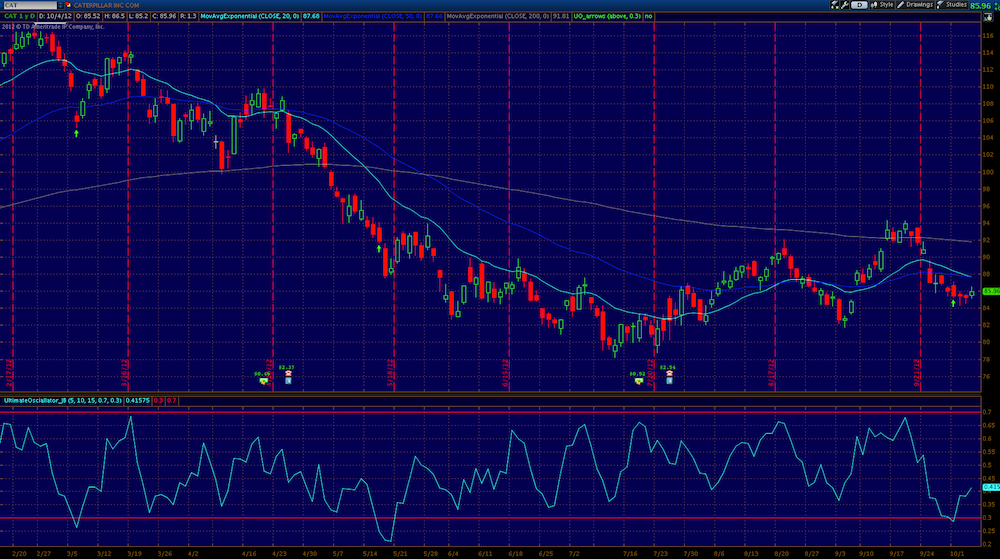This screenshot has width=1000, height=559.
Task: Click the green 85.96 price bubble on axis
Action: 991,291
